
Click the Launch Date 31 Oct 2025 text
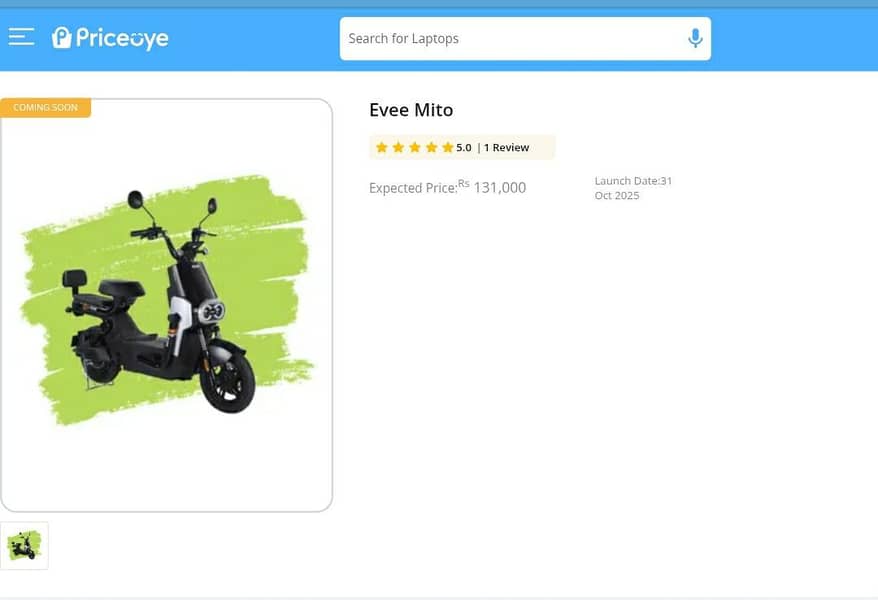pos(633,188)
